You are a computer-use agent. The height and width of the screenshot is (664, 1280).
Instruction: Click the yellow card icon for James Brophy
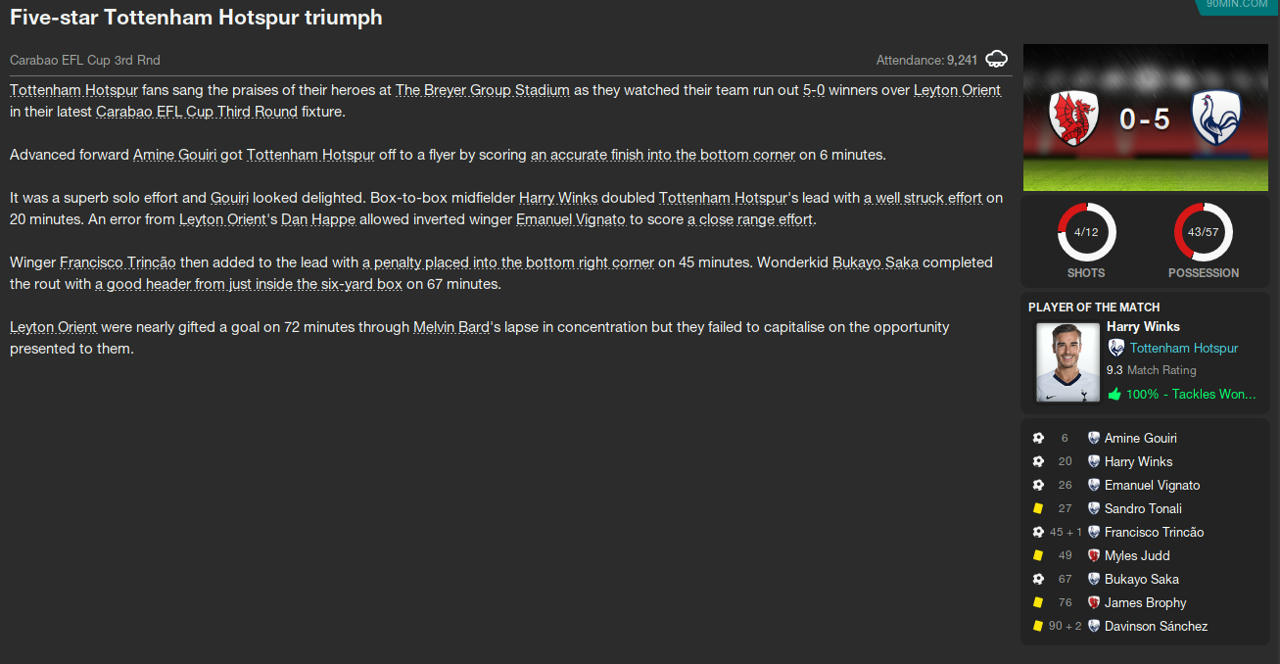[x=1038, y=603]
